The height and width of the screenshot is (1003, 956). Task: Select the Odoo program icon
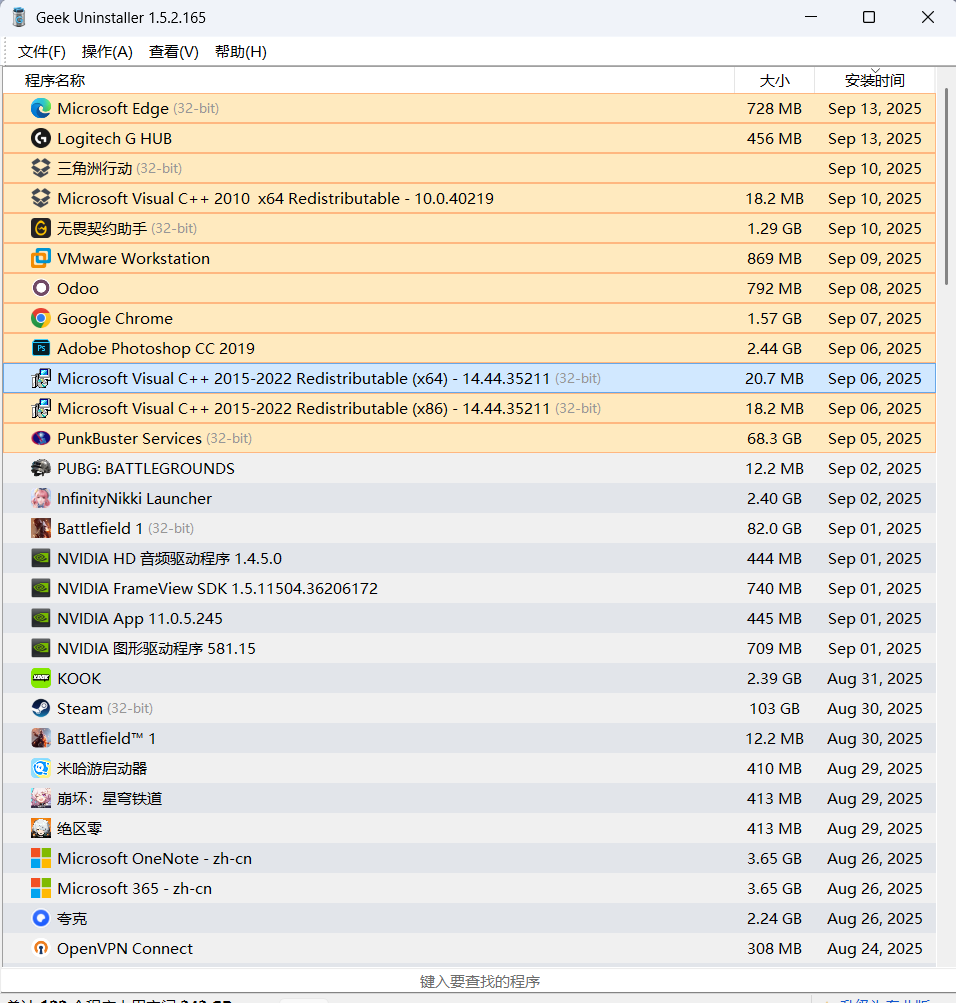point(41,288)
